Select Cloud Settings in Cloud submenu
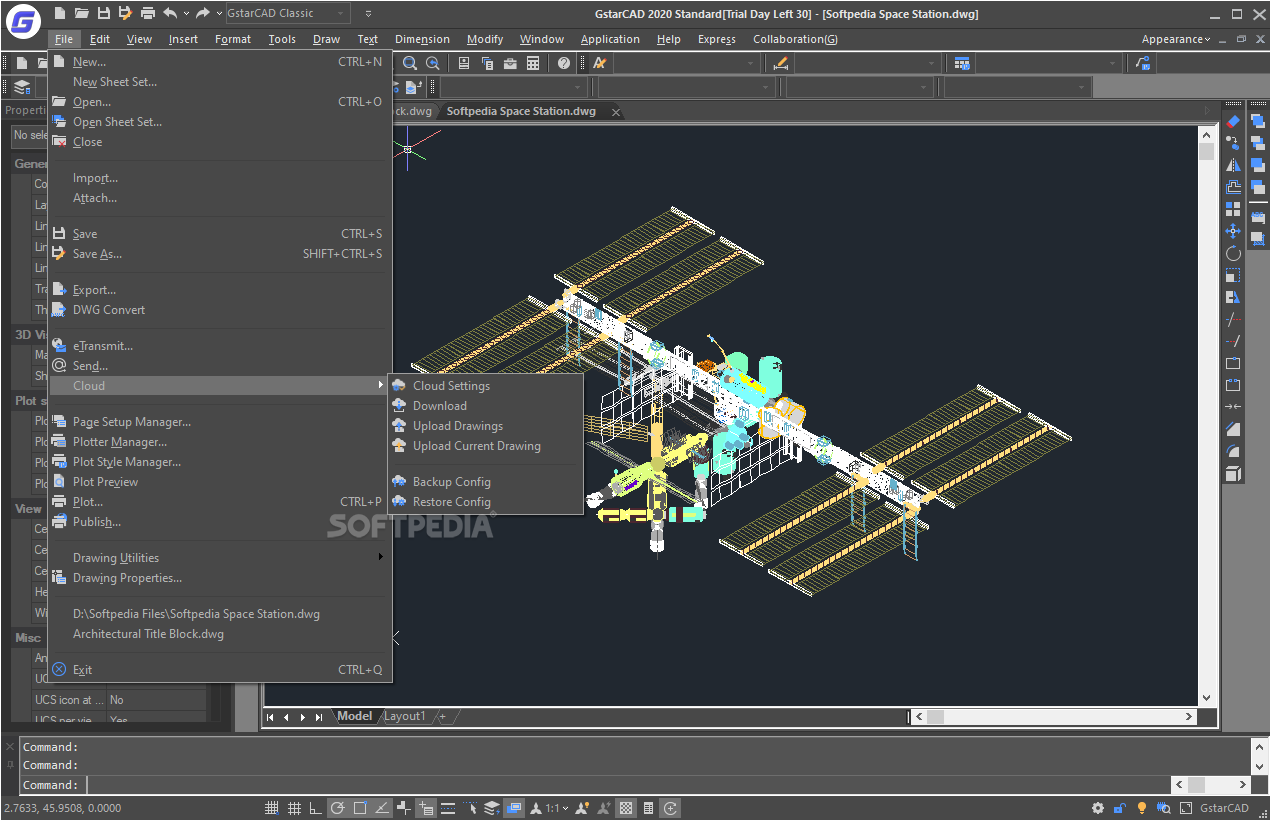This screenshot has width=1271, height=821. (x=485, y=386)
